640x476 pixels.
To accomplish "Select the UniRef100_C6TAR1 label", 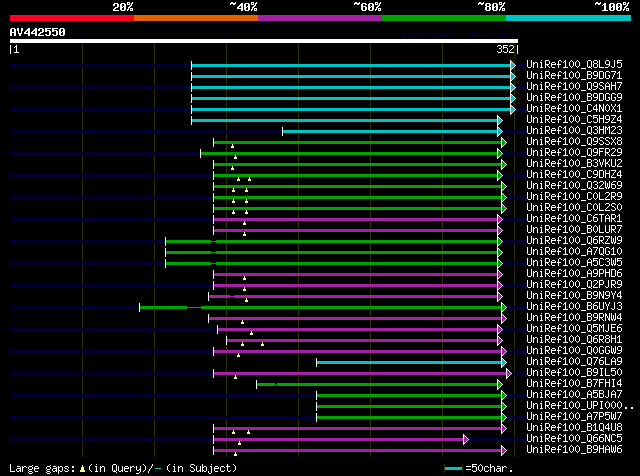I will click(574, 219).
